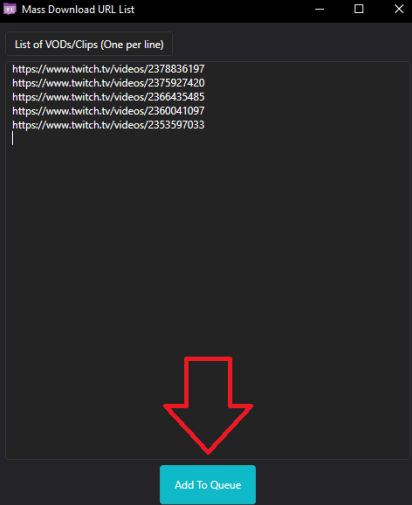This screenshot has width=412, height=505.
Task: Click the Add To Queue button
Action: (x=208, y=484)
